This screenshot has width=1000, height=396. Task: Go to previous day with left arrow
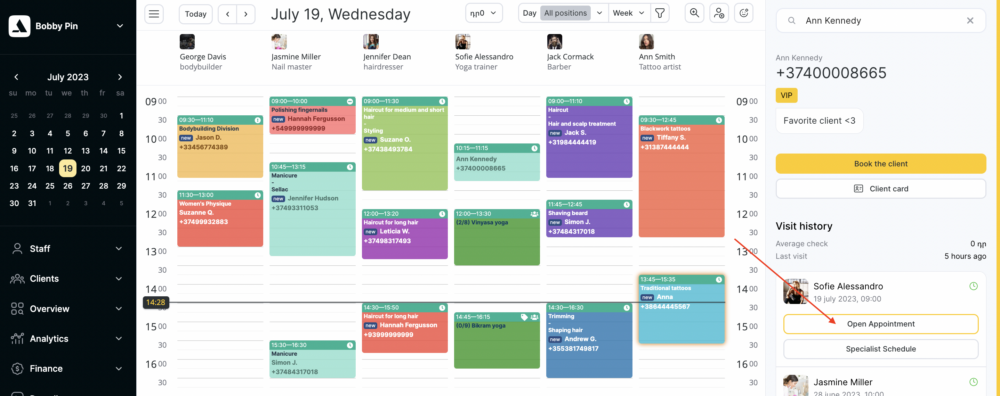[x=228, y=13]
